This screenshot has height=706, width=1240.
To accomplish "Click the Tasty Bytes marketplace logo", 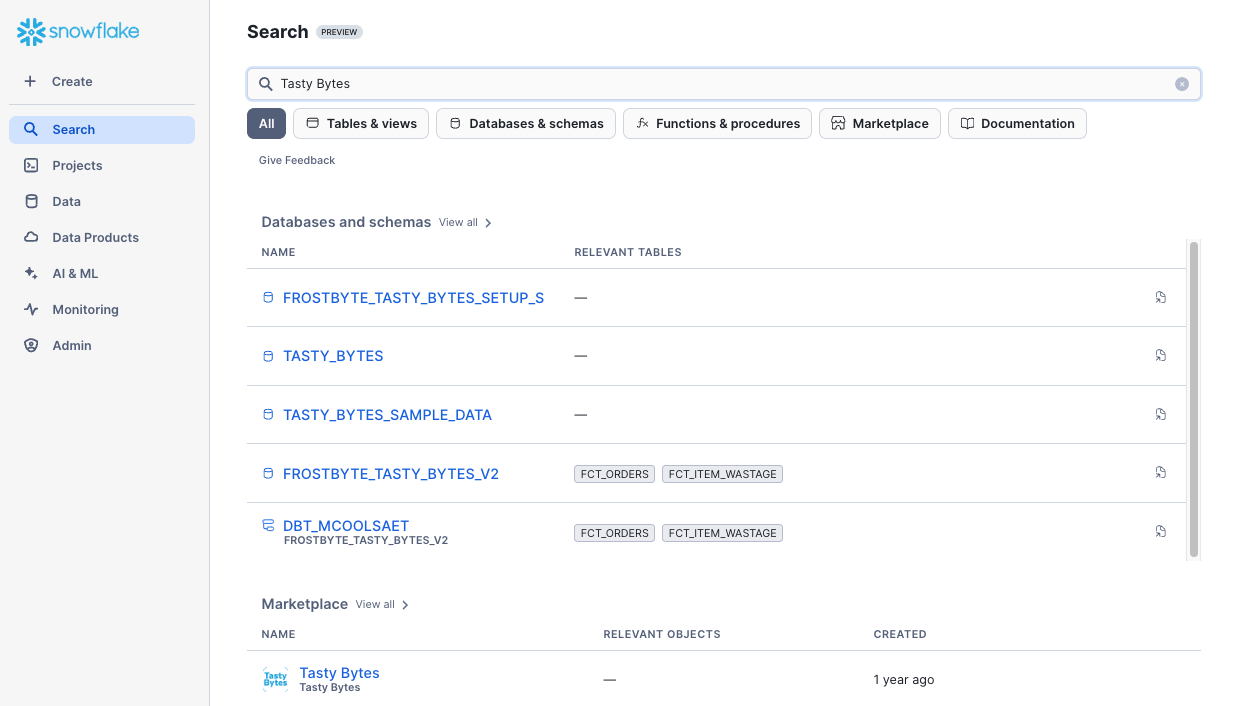I will 275,679.
